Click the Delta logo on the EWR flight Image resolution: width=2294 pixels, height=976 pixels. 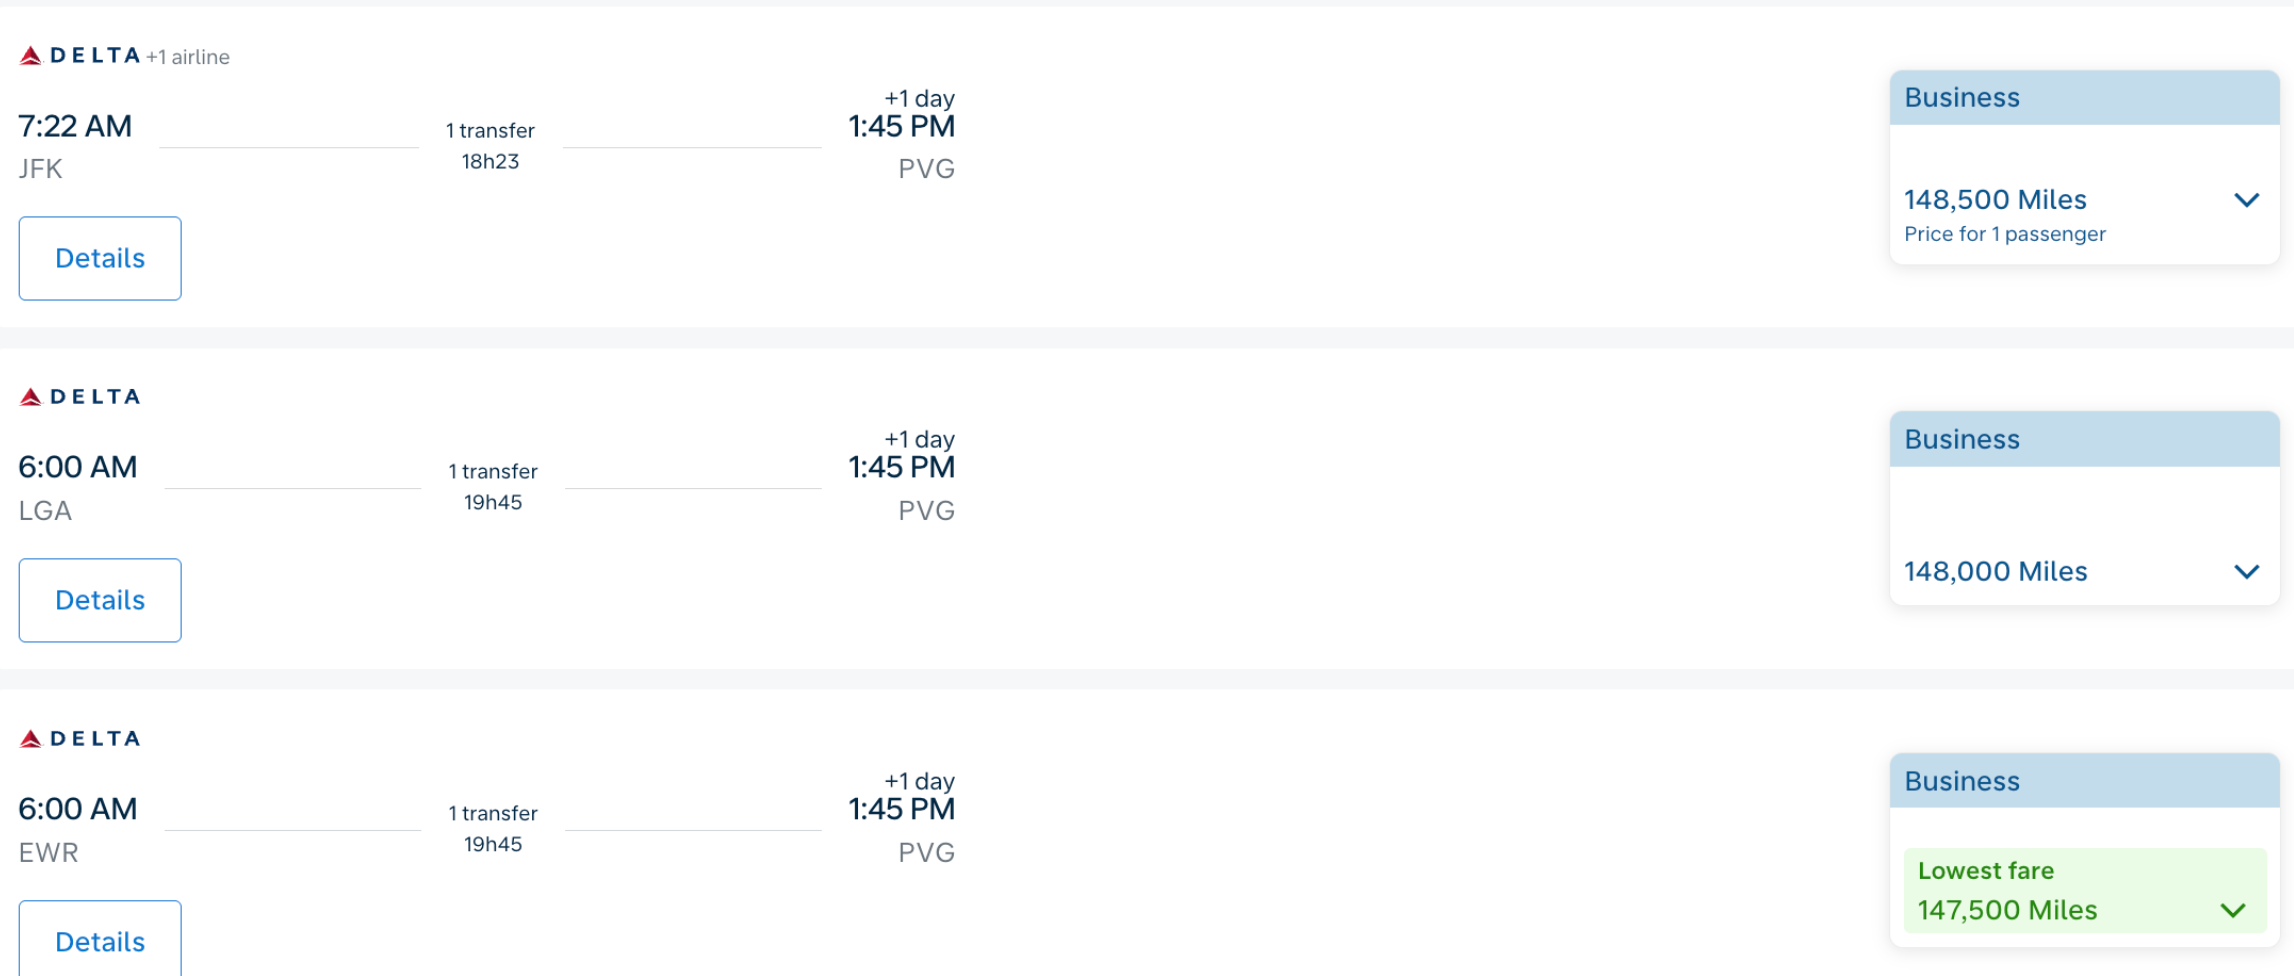point(80,739)
